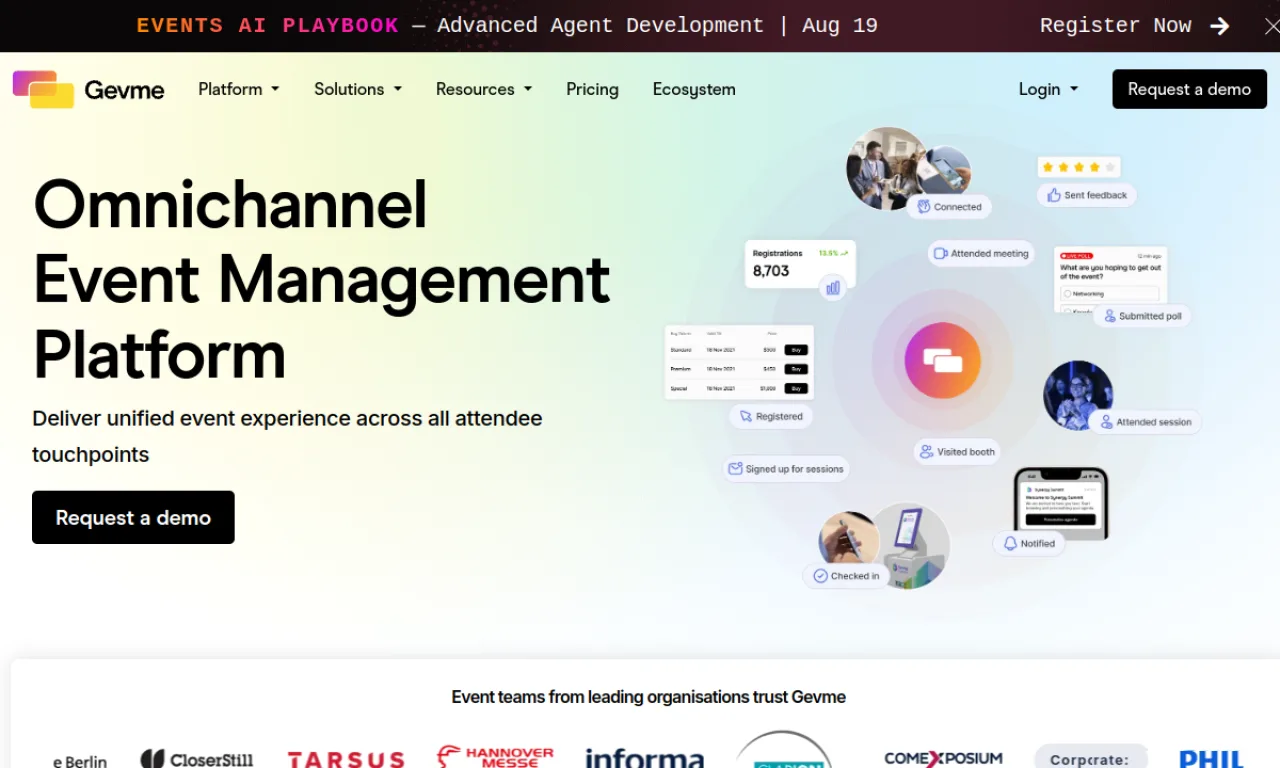Close the Events AI Playbook banner
Screen dimensions: 1280x768
click(1271, 26)
